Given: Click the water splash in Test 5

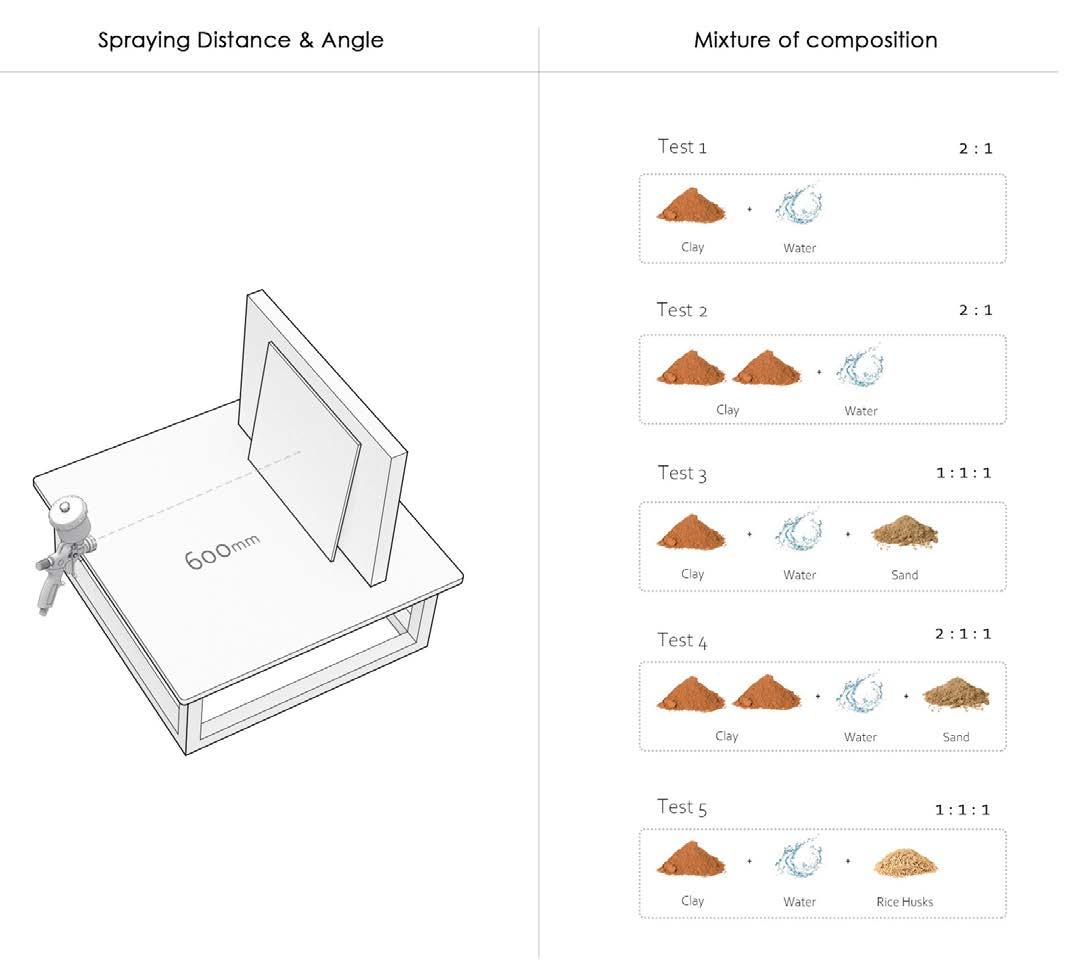Looking at the screenshot, I should (x=799, y=859).
